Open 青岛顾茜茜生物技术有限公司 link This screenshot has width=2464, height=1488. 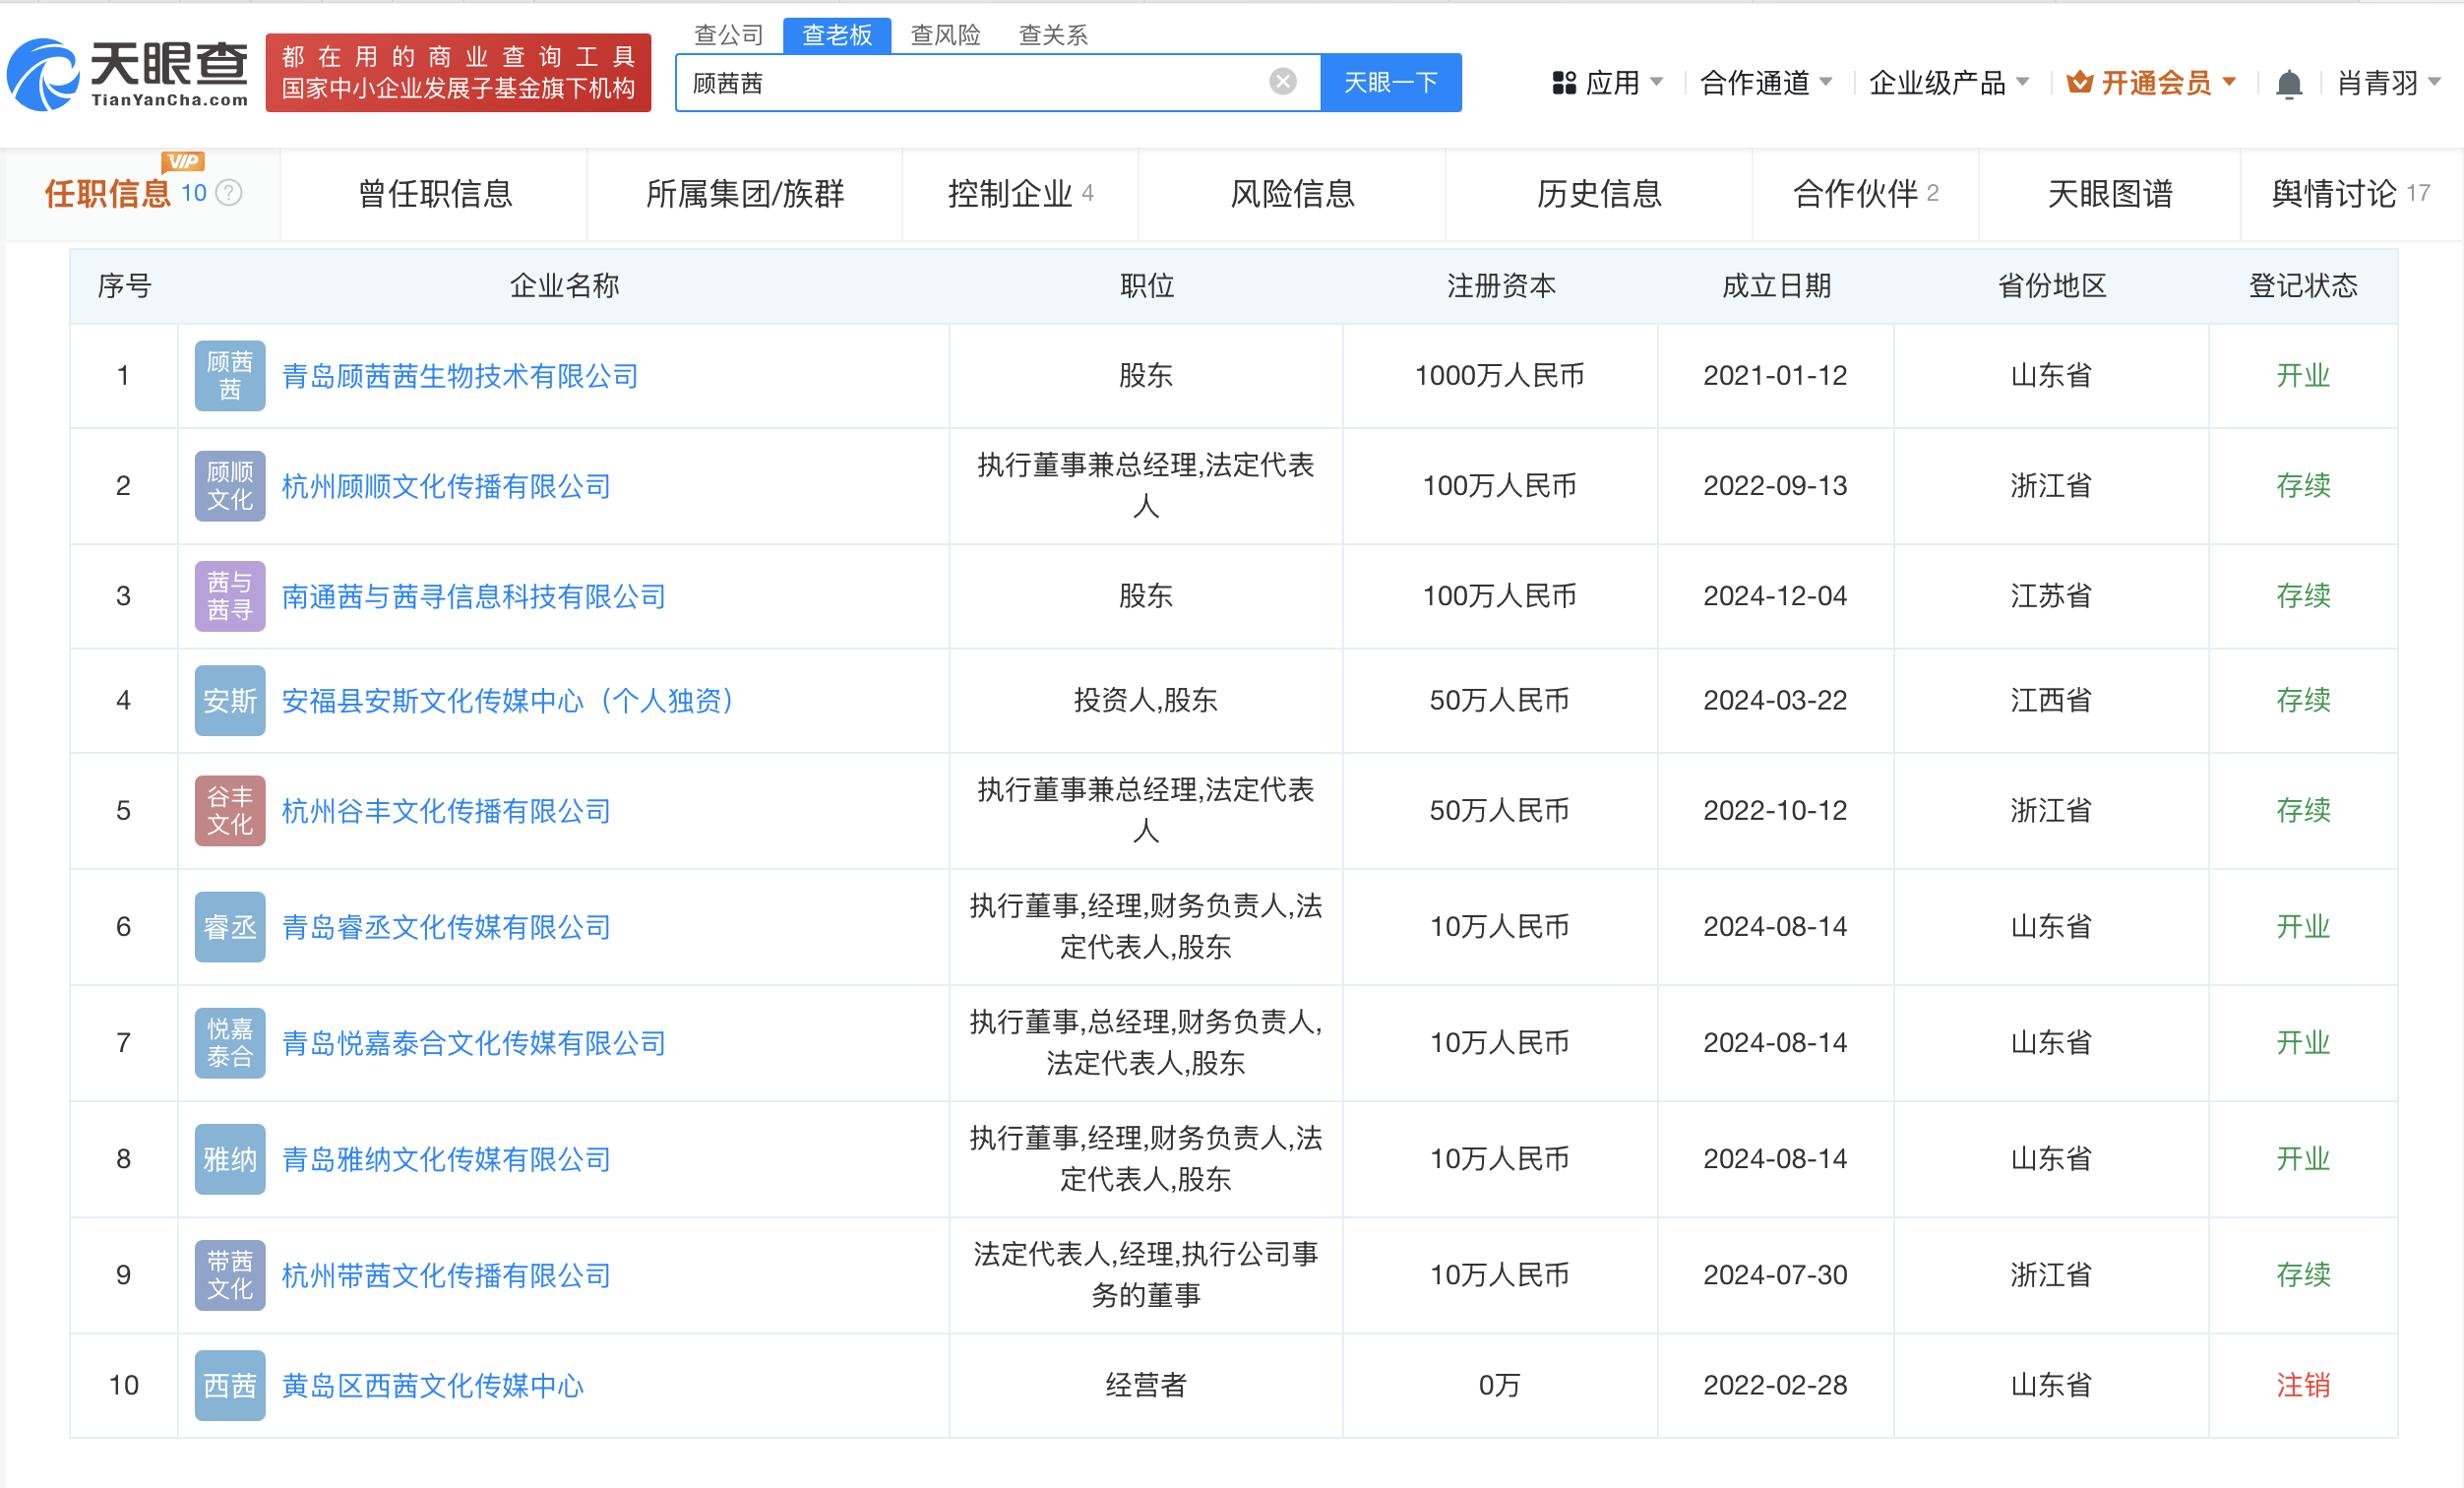point(460,376)
